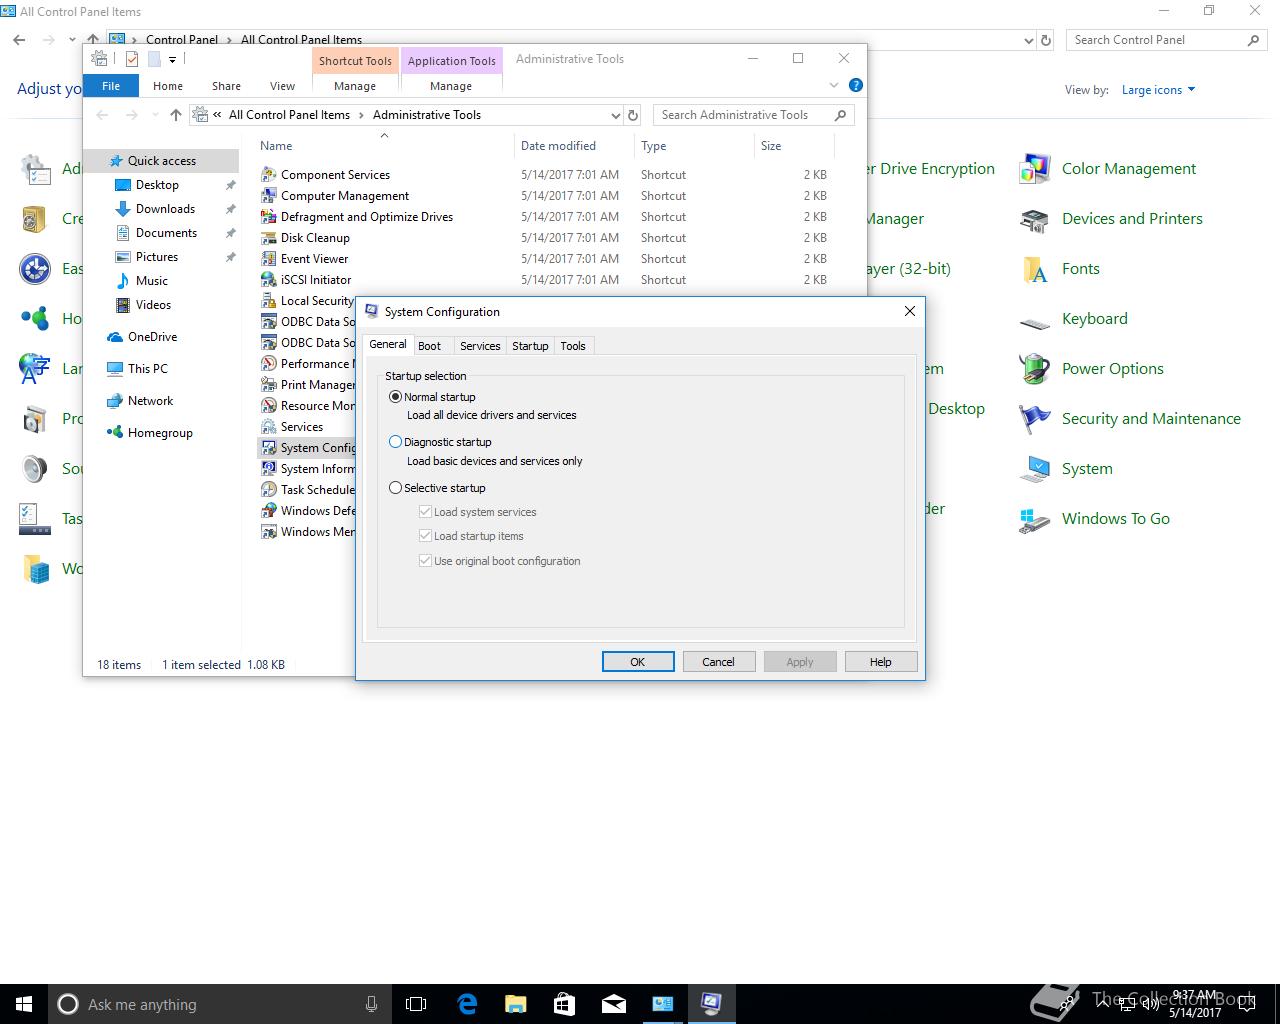Open the View by Large icons dropdown
Viewport: 1280px width, 1024px height.
(1158, 90)
